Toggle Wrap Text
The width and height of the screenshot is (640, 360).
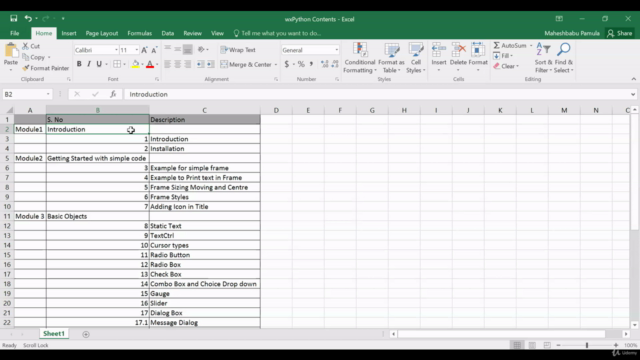pyautogui.click(x=238, y=50)
